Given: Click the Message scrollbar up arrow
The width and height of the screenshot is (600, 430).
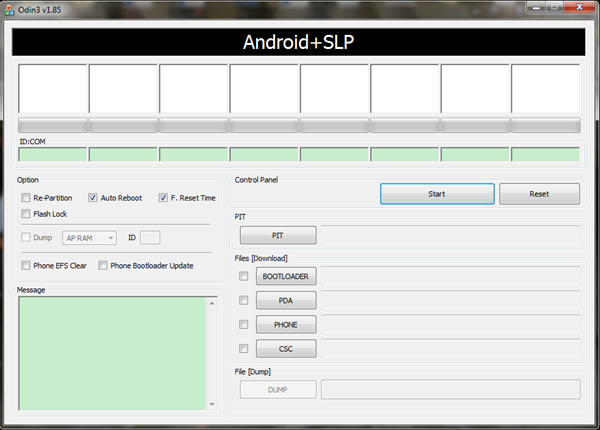Looking at the screenshot, I should (212, 303).
